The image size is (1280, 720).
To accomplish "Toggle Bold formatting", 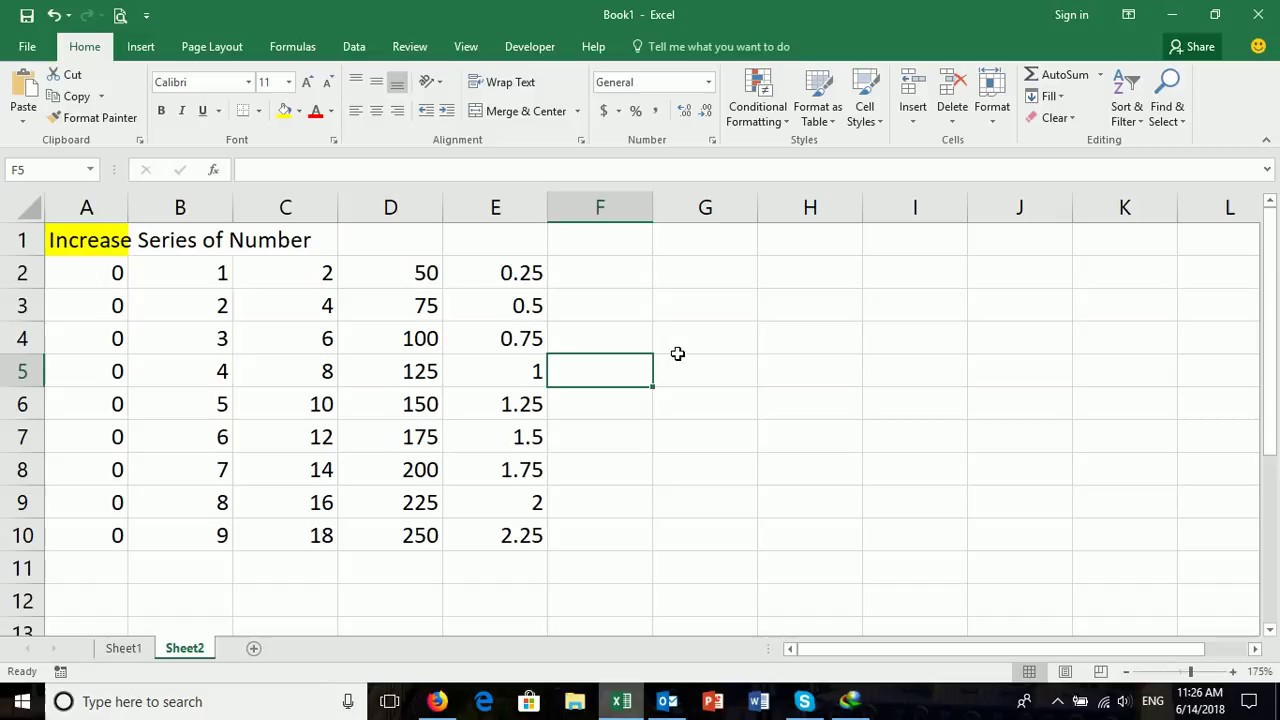I will coord(161,111).
